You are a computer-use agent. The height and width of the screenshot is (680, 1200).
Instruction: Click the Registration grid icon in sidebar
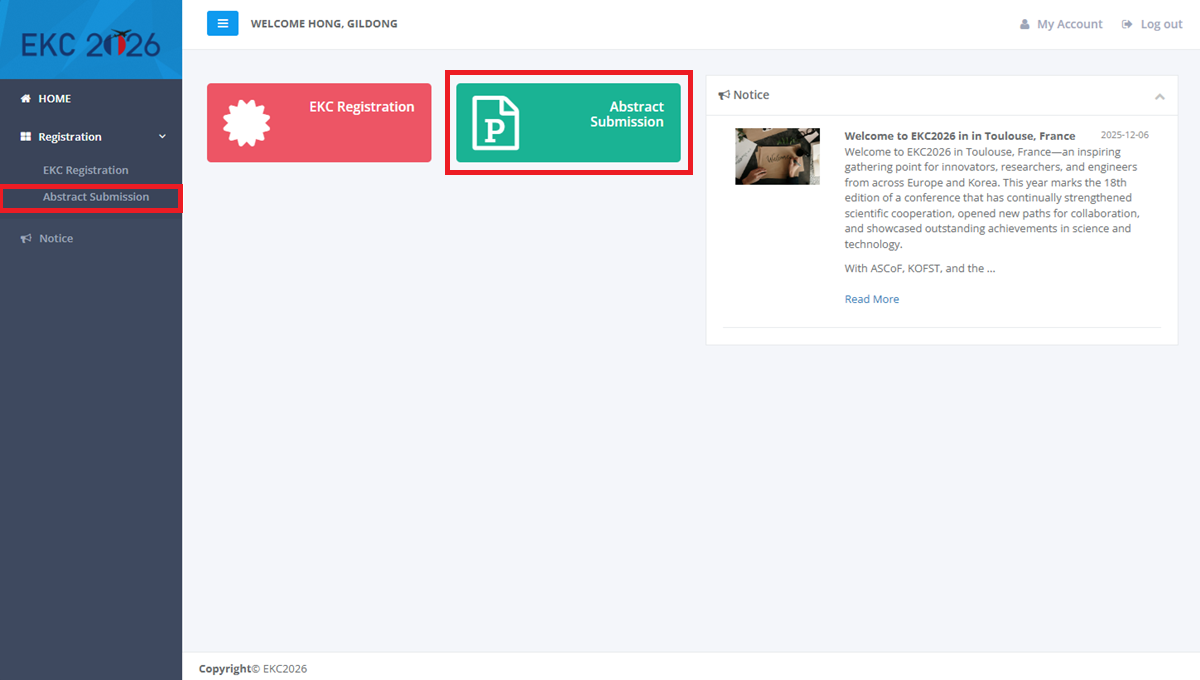coord(26,137)
